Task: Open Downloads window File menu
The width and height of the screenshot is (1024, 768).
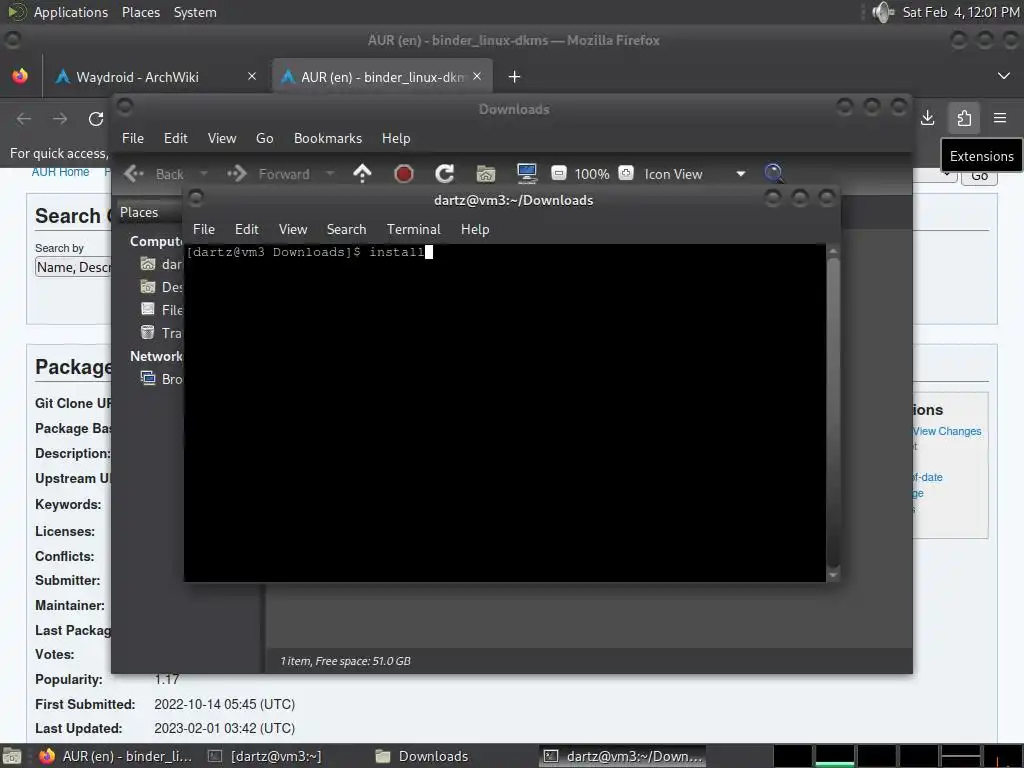Action: [x=133, y=138]
